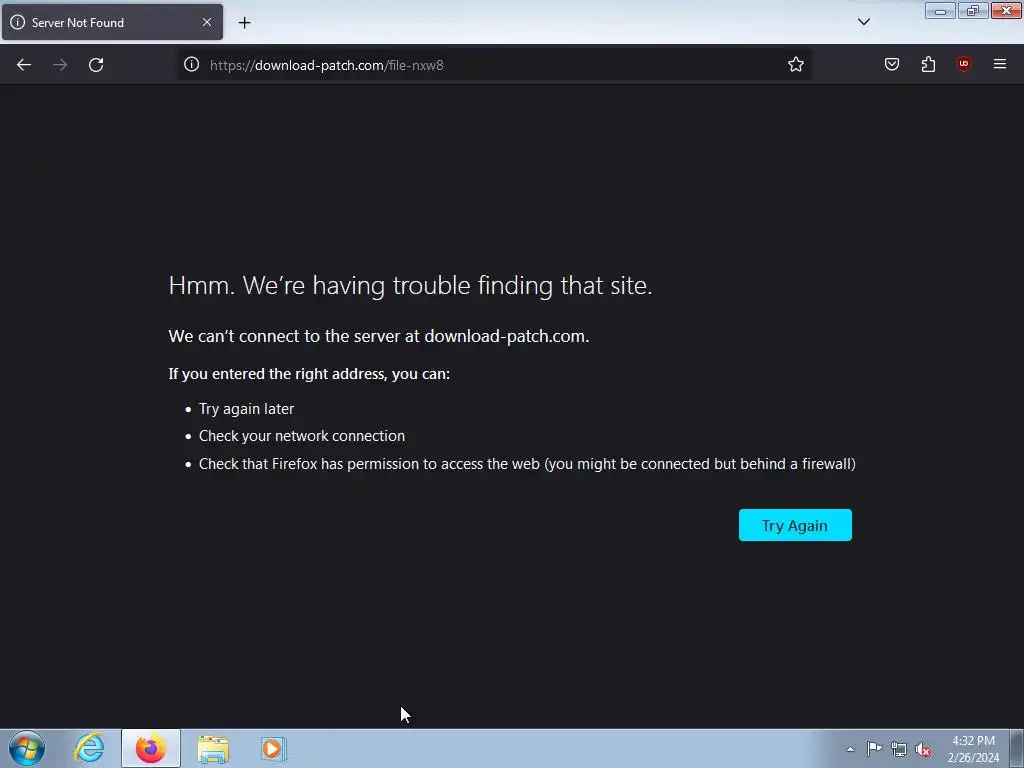Focus the address bar showing download-patch.com URL

click(494, 65)
